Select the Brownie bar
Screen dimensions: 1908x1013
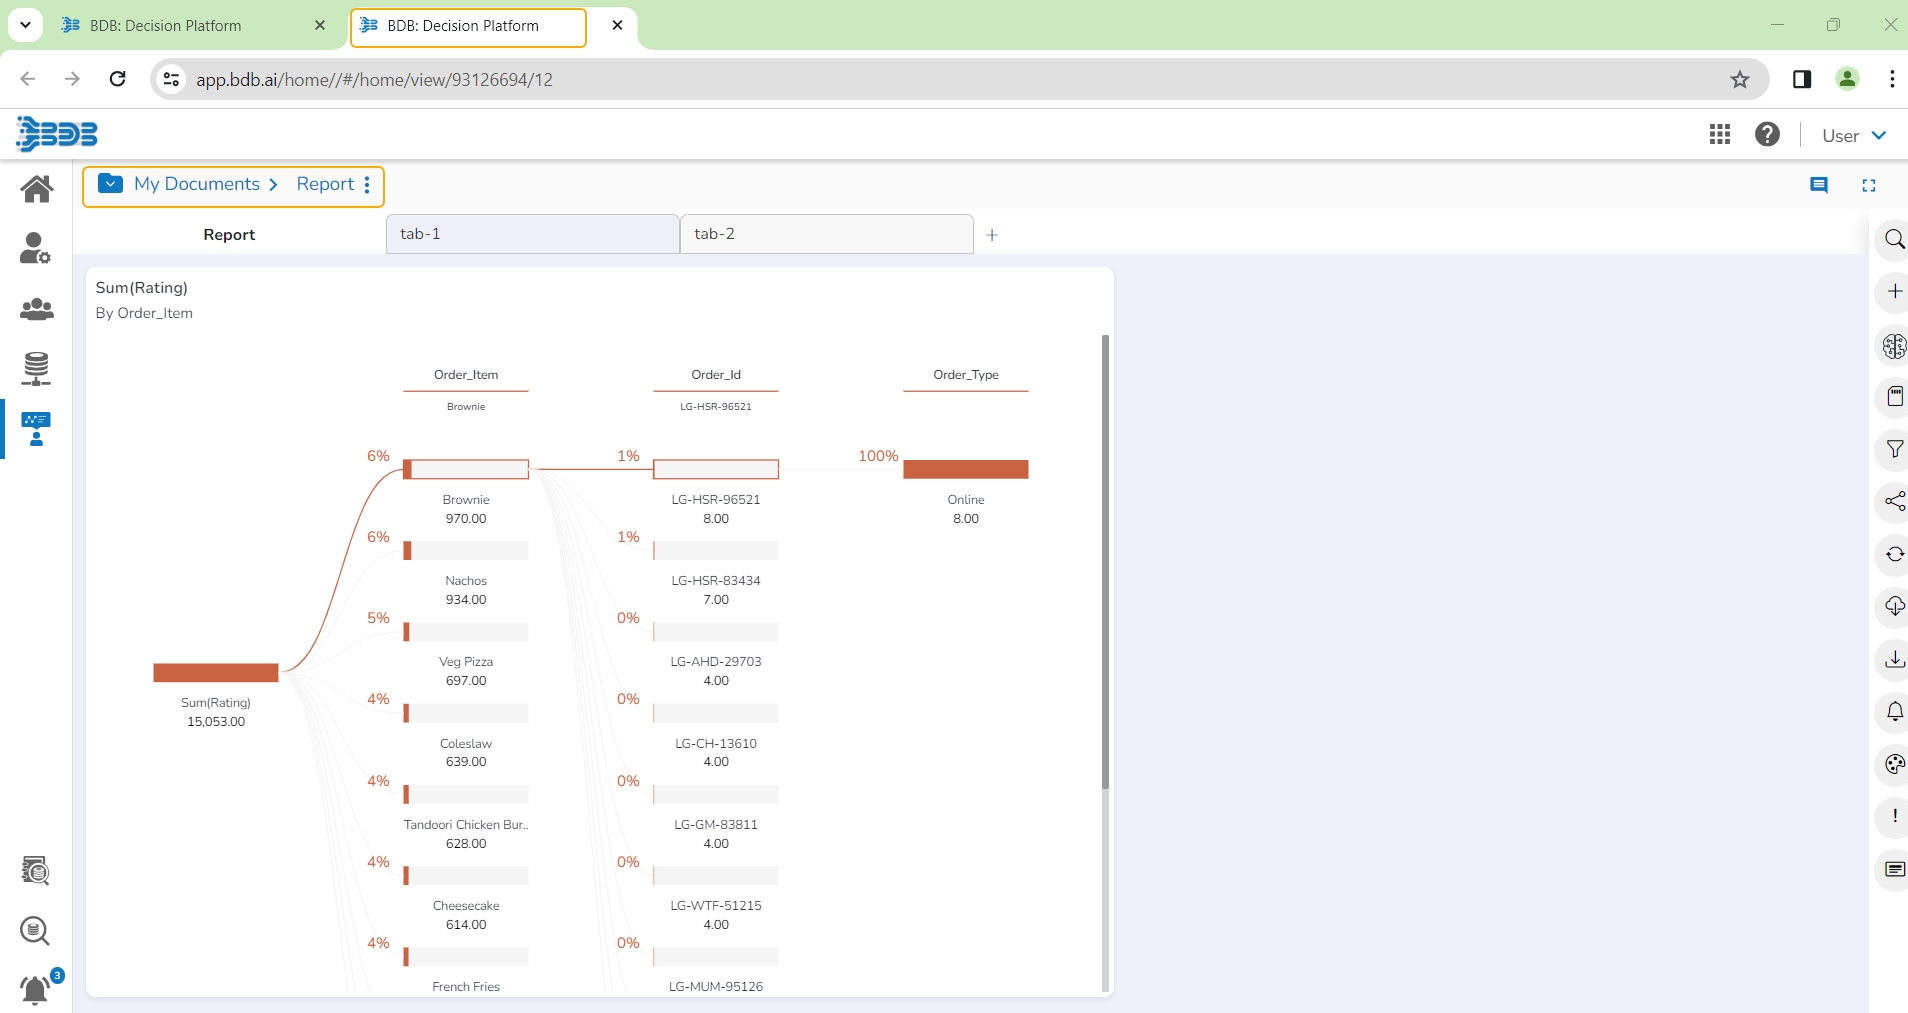point(466,469)
